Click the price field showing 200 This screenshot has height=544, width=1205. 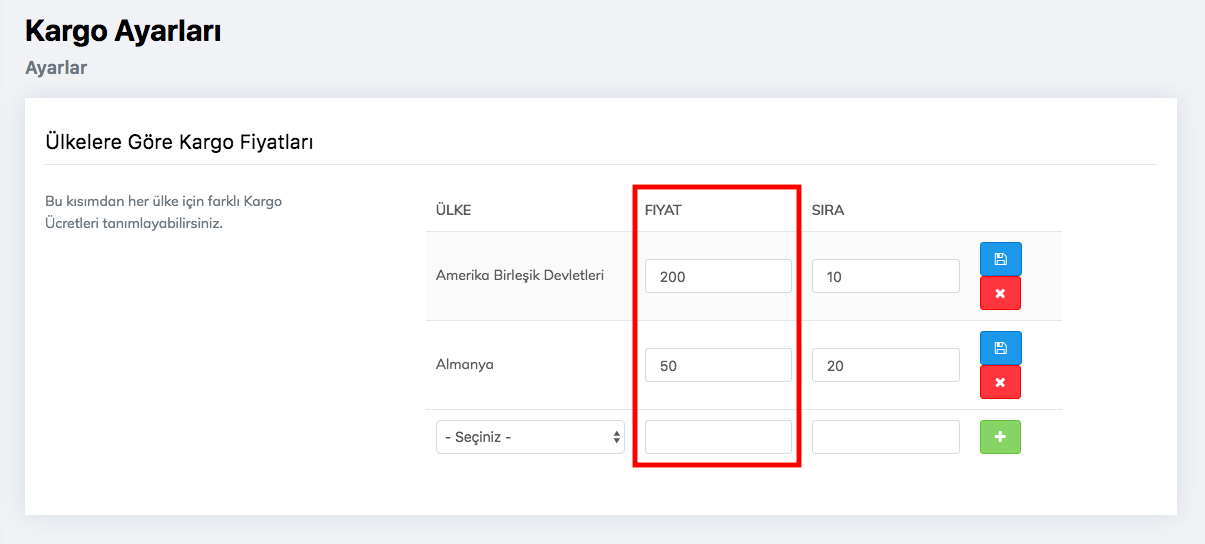pos(718,276)
